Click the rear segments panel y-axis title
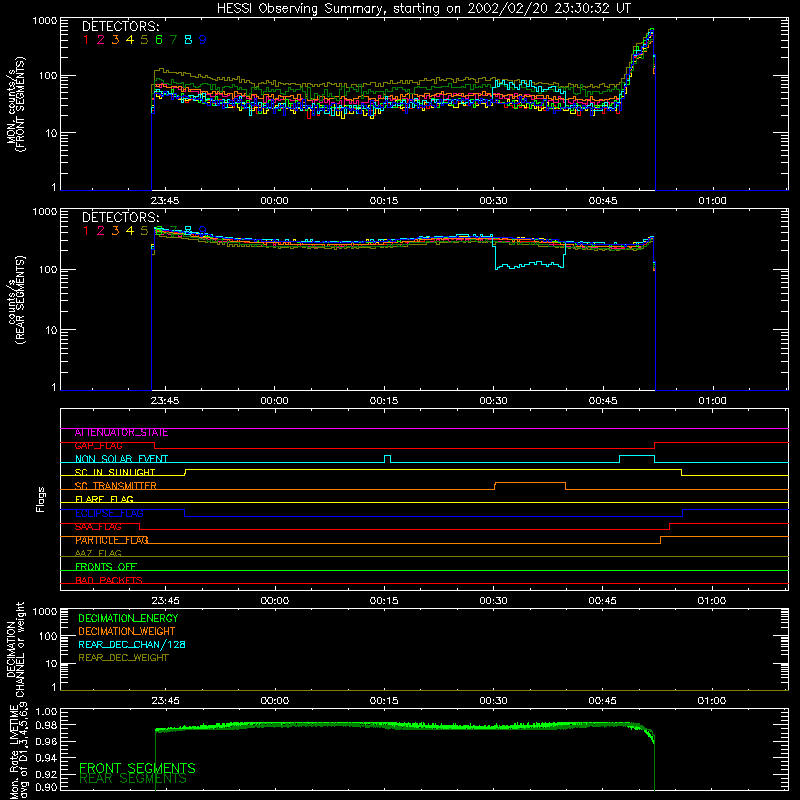800x800 pixels. 15,300
